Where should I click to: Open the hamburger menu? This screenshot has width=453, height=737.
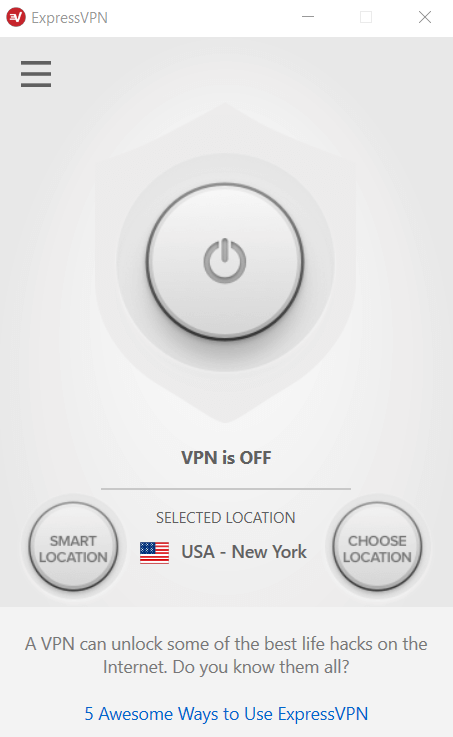(x=36, y=74)
